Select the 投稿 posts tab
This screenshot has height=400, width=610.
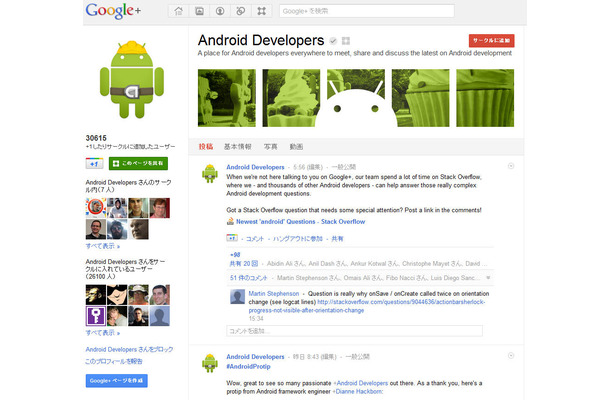[206, 147]
